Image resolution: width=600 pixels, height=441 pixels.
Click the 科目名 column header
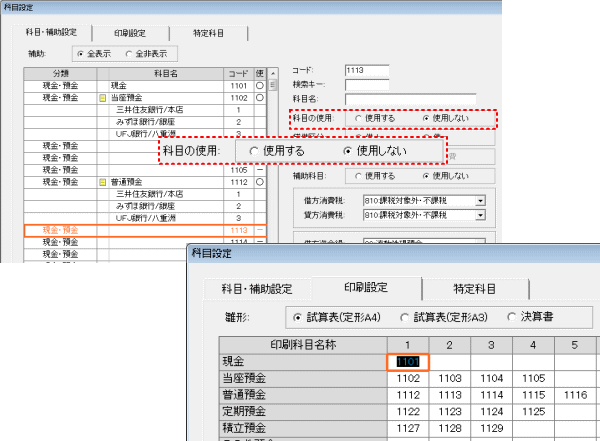tap(166, 74)
